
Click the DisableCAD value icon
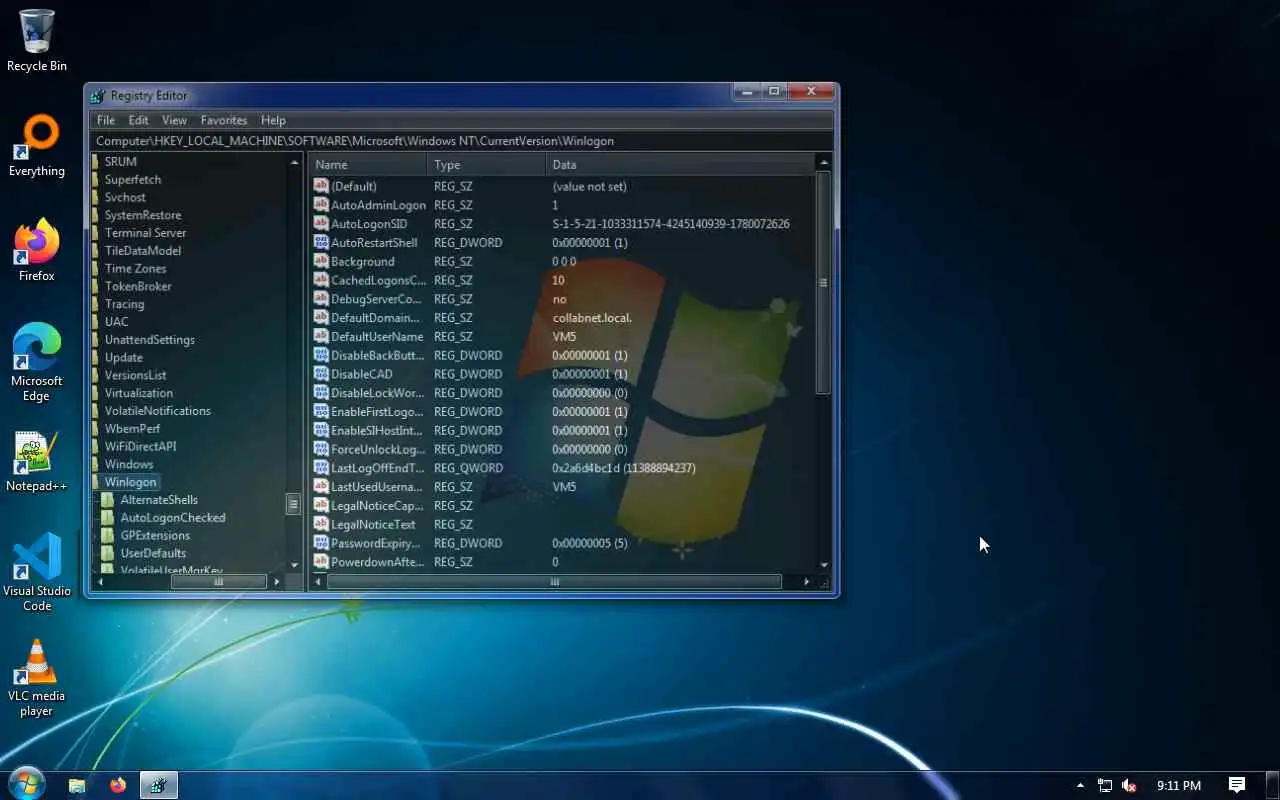click(321, 374)
